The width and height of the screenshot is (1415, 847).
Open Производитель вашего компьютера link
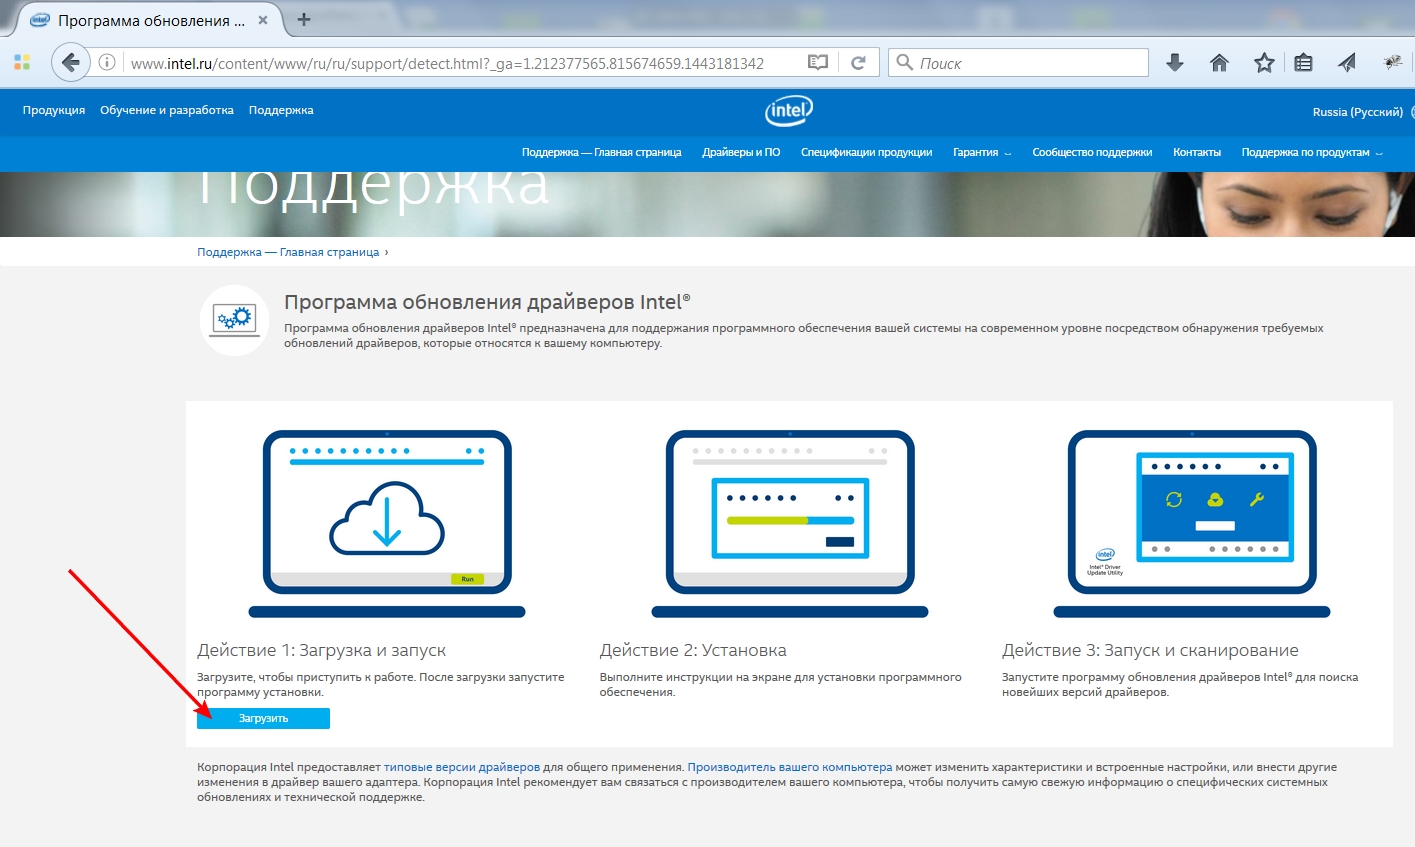point(790,767)
